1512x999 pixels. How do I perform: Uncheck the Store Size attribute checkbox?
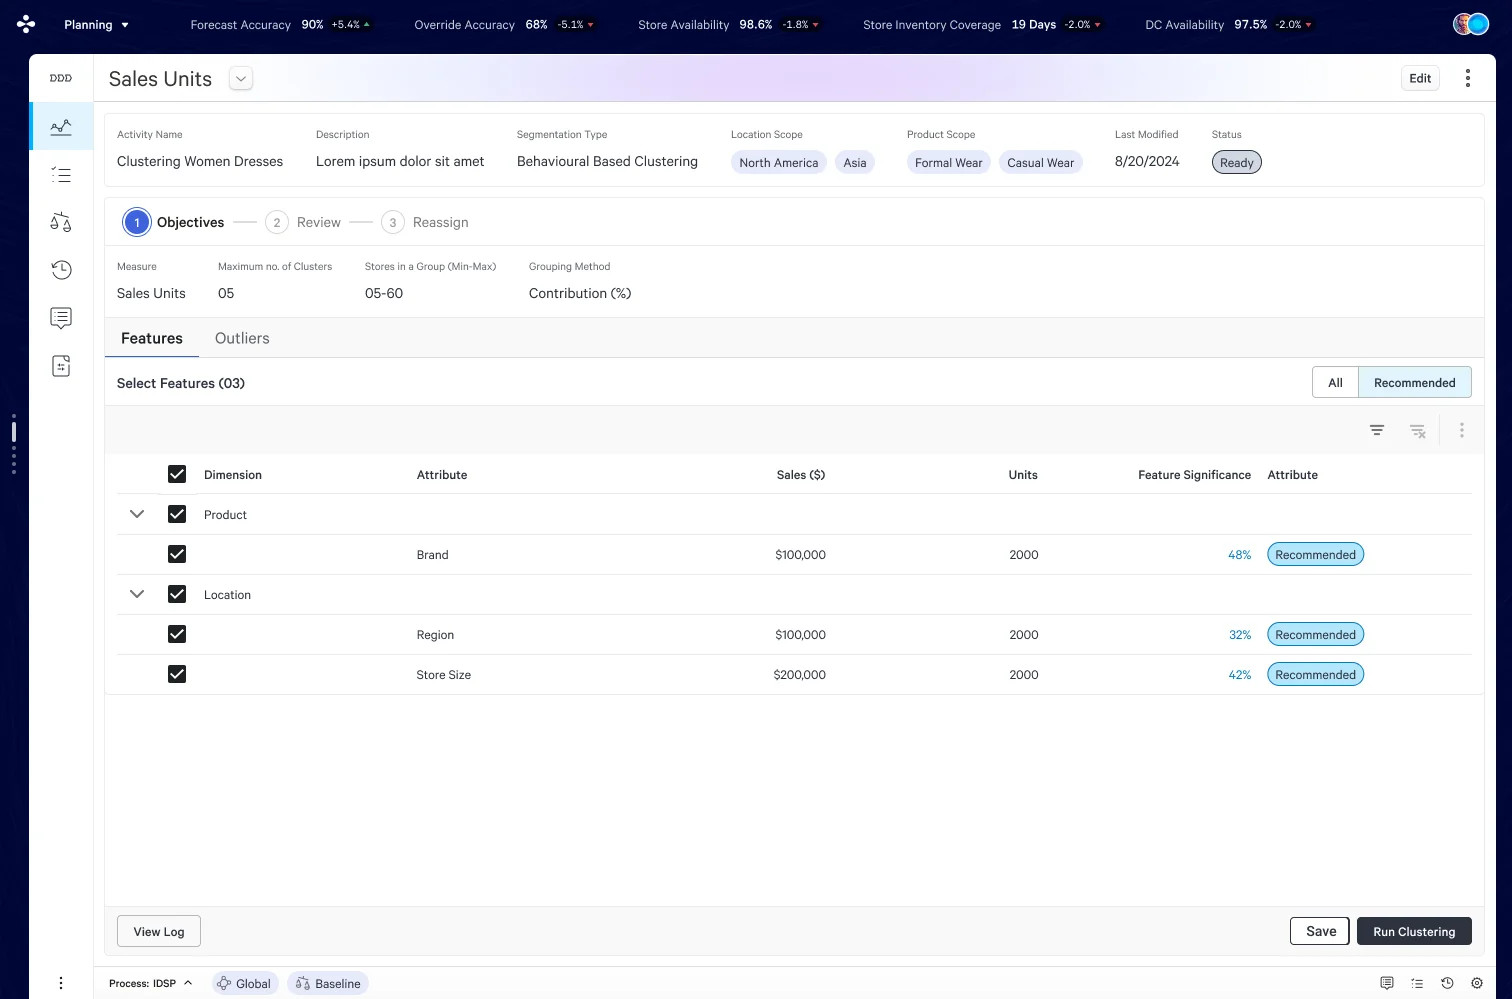(177, 674)
